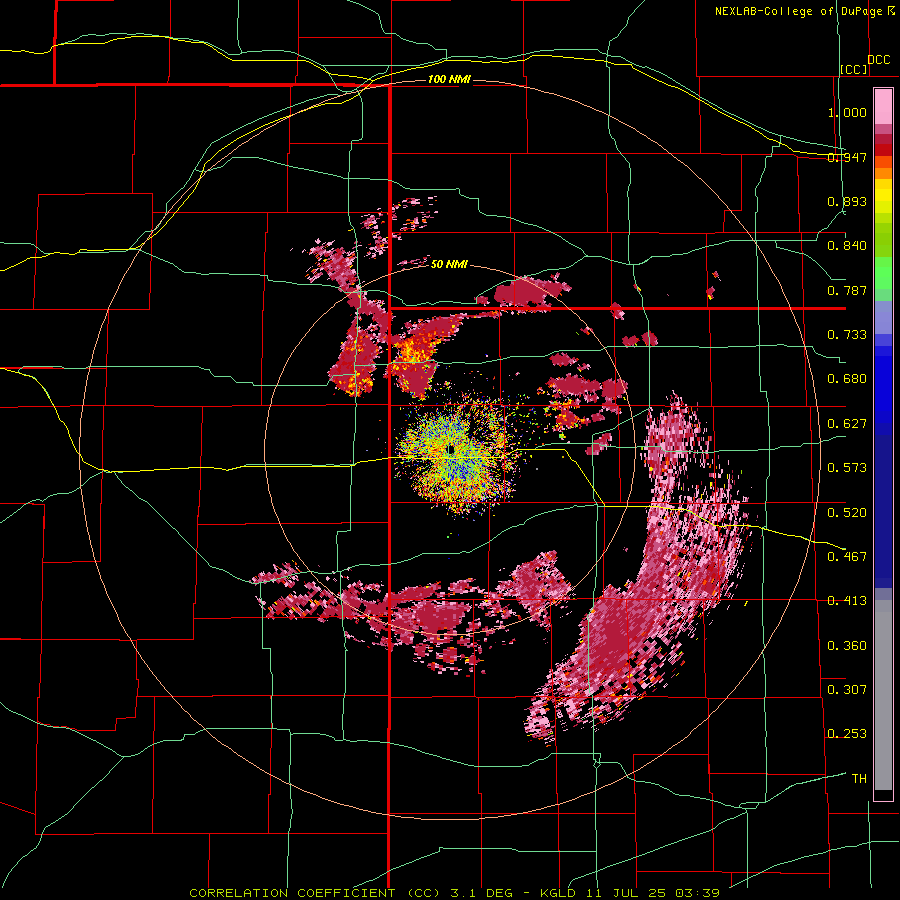Select the 0.573 legend value
The width and height of the screenshot is (900, 900).
pos(847,468)
